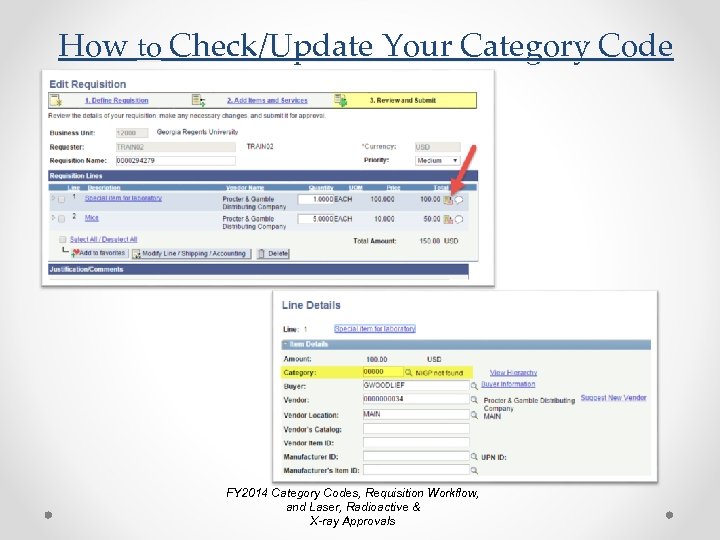Click comment bubble icon on Mice line
This screenshot has height=540, width=720.
pyautogui.click(x=459, y=219)
